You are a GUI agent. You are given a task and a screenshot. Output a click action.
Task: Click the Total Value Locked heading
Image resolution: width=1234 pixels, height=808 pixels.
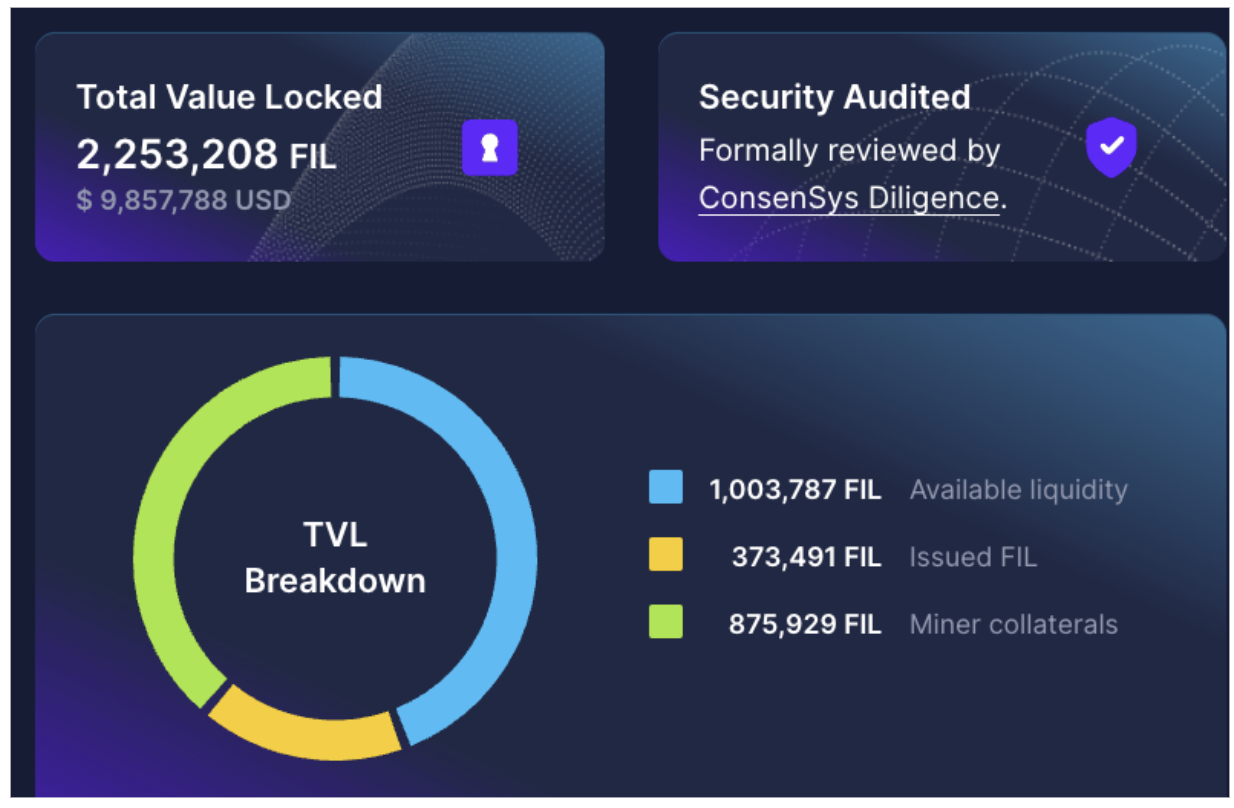click(229, 97)
